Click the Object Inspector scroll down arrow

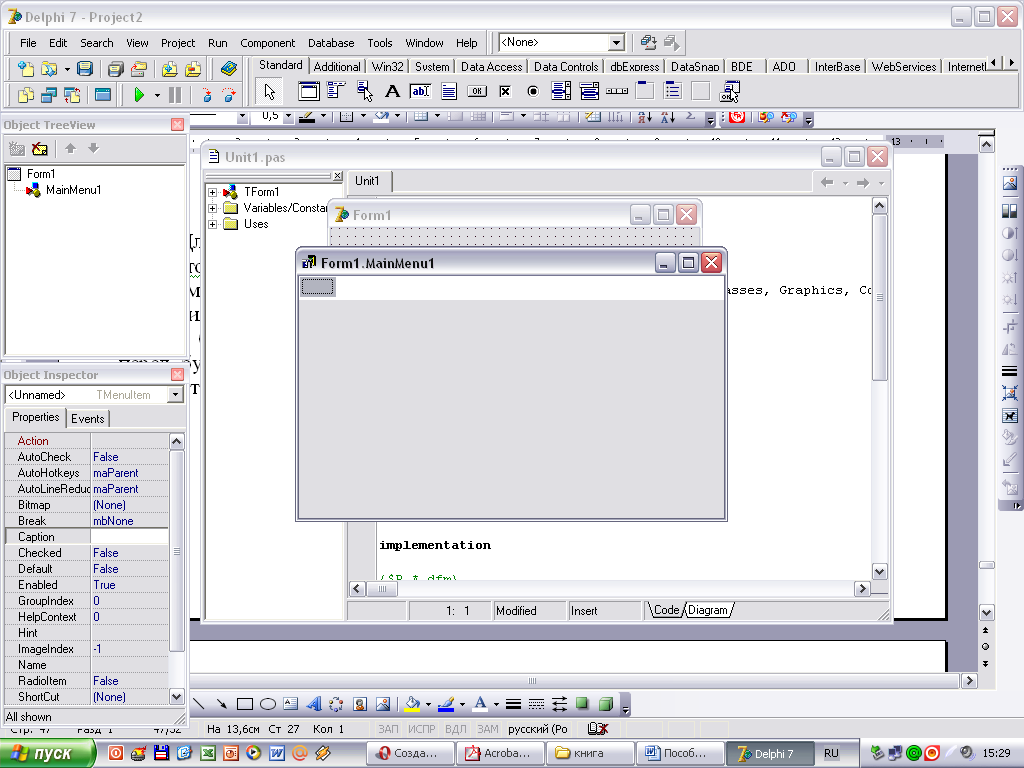176,696
